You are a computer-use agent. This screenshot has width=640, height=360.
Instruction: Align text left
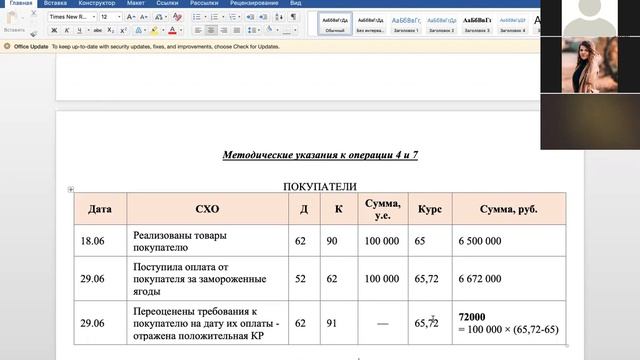click(x=198, y=30)
